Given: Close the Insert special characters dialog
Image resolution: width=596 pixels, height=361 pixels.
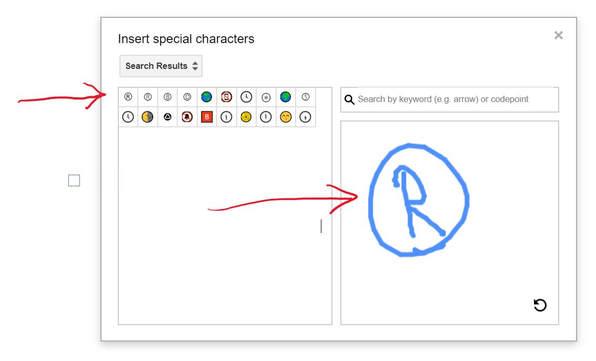Looking at the screenshot, I should tap(558, 35).
